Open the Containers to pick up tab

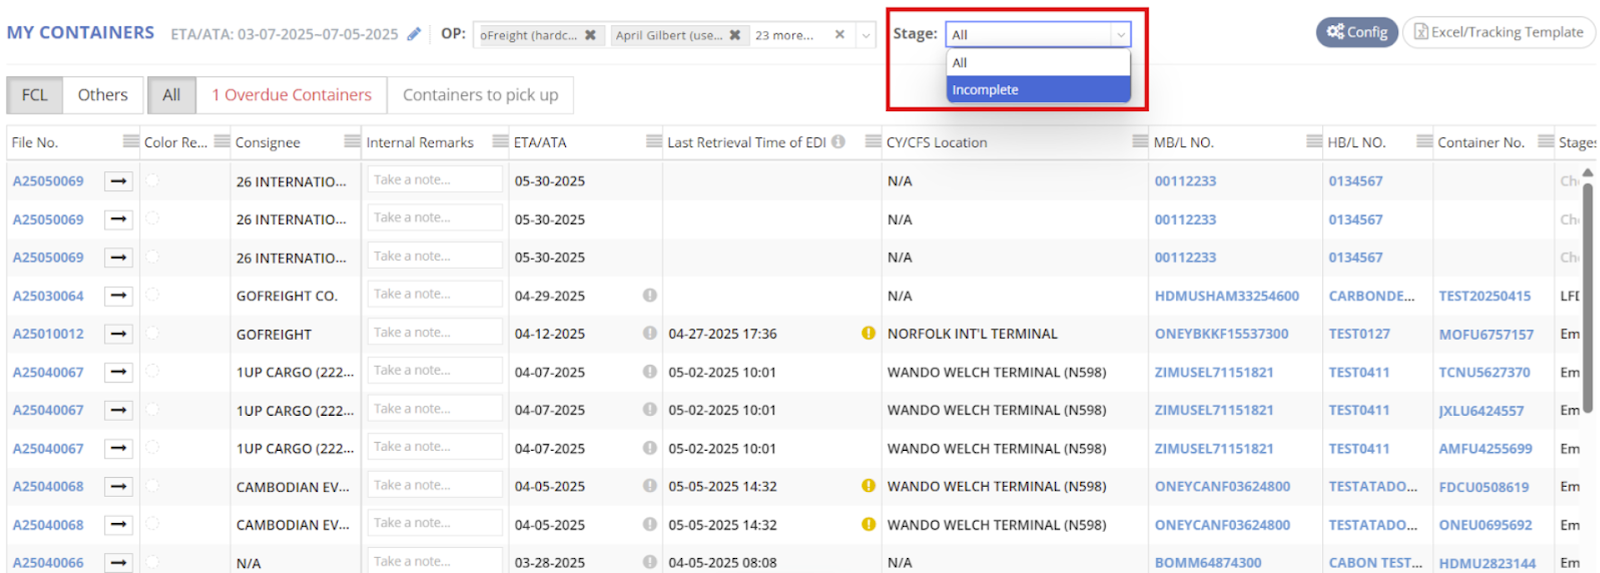[x=480, y=95]
